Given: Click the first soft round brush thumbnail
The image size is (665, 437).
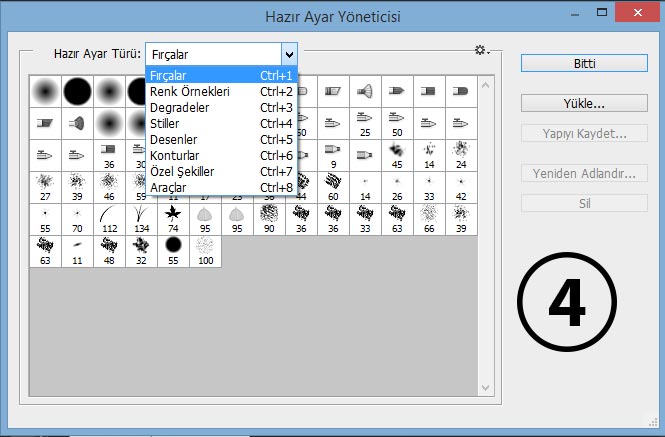Looking at the screenshot, I should tap(45, 91).
